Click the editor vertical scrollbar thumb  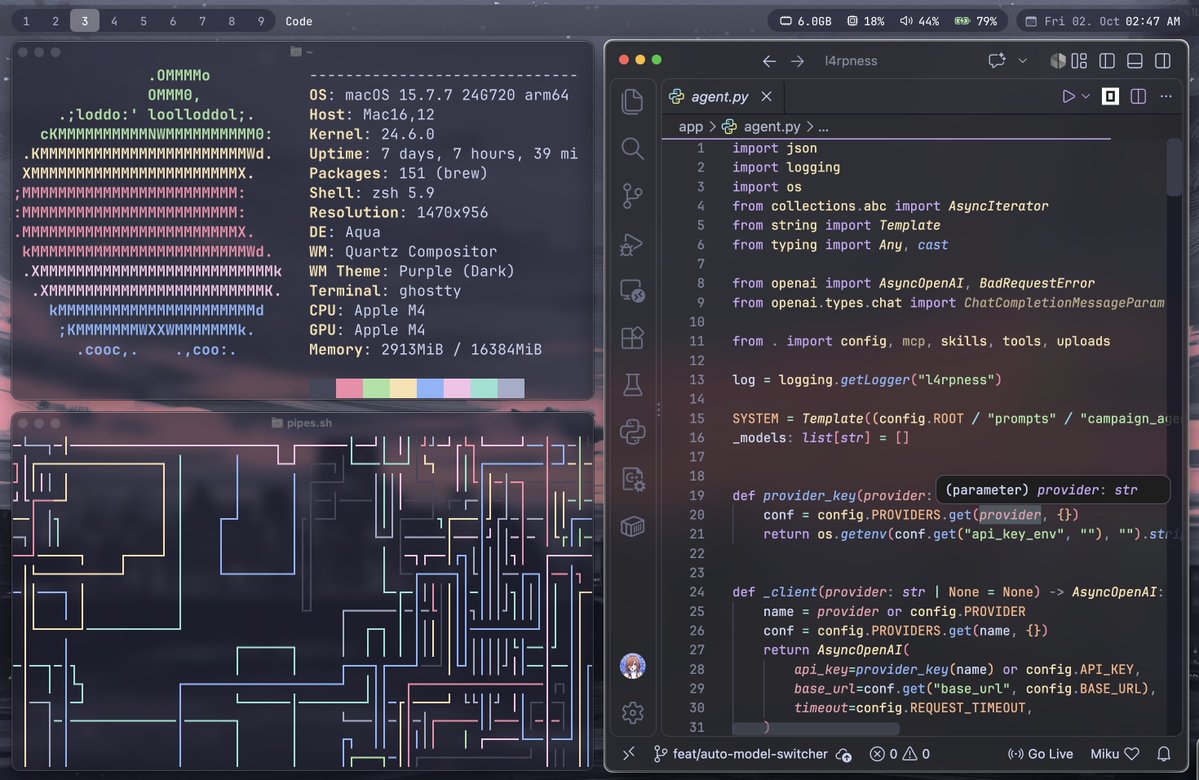click(1174, 167)
